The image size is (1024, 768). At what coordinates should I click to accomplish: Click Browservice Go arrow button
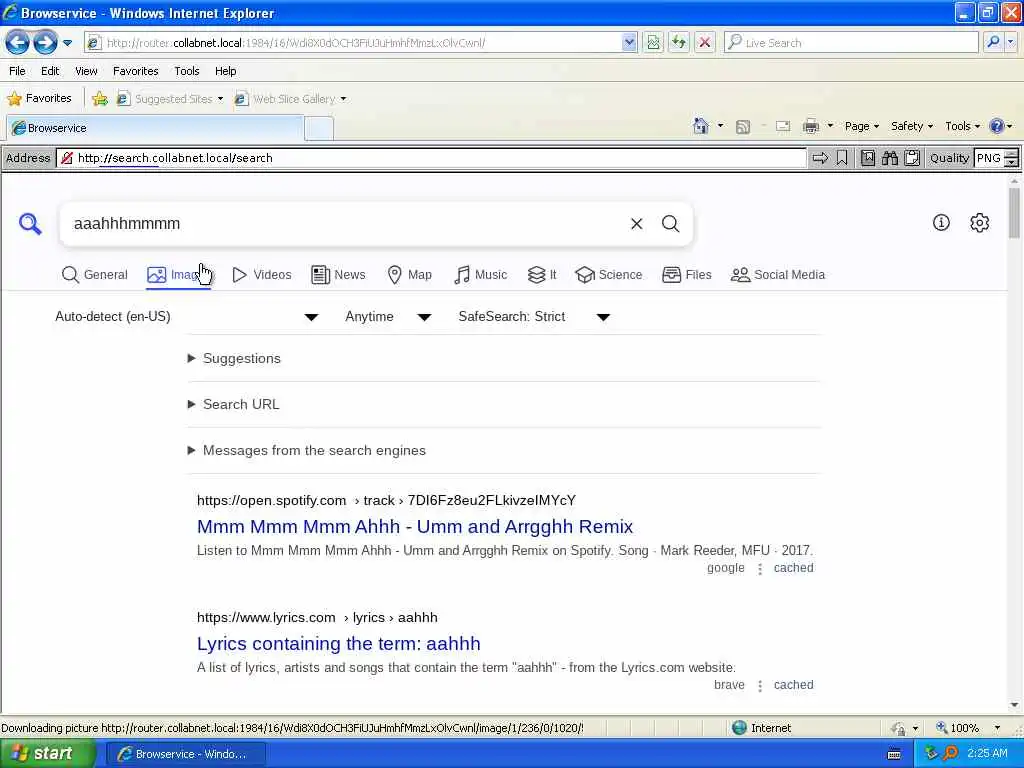(x=820, y=158)
